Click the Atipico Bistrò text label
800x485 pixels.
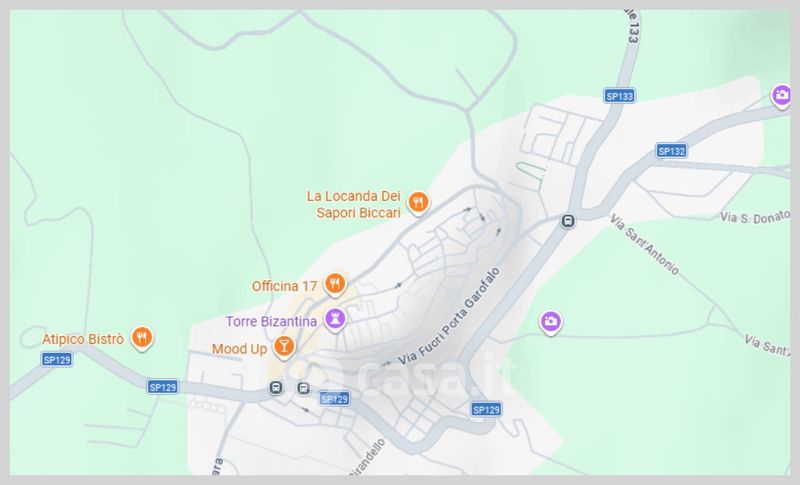click(83, 339)
